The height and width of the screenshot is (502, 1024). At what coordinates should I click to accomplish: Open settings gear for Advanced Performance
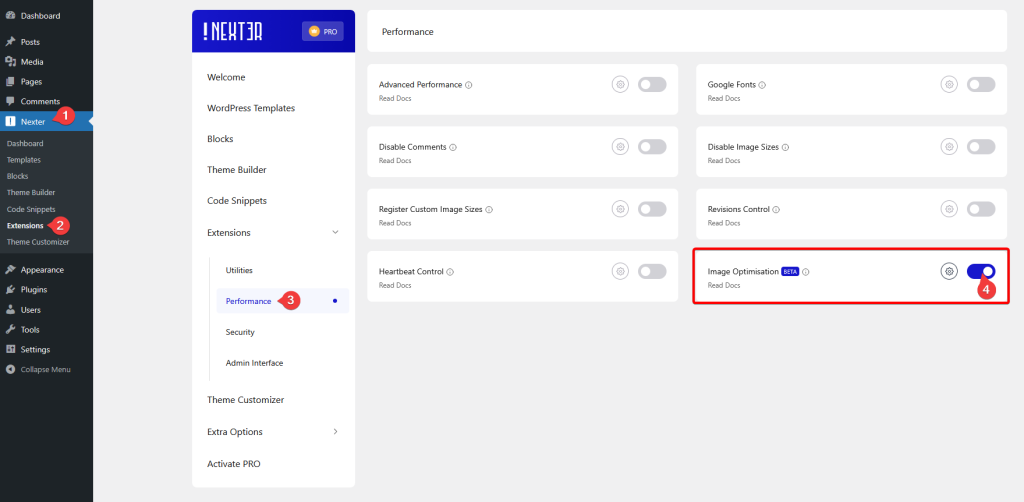(620, 85)
